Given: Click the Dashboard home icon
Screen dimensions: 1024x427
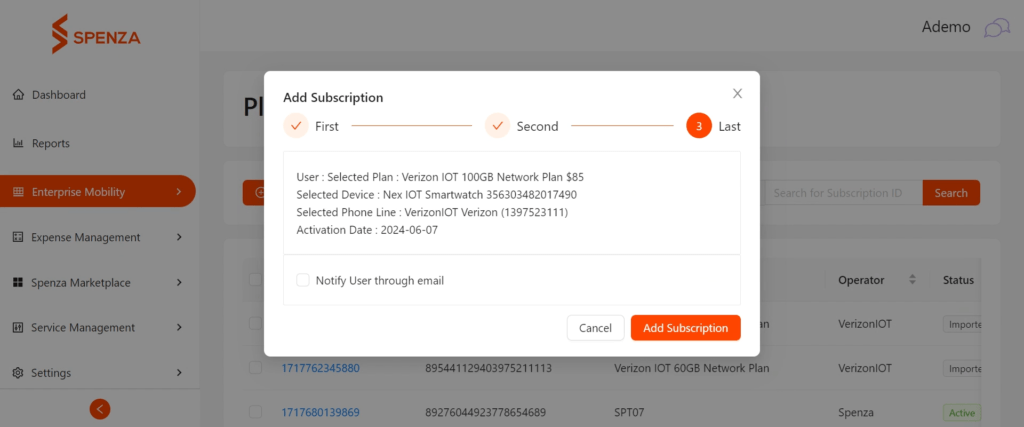Looking at the screenshot, I should click(x=18, y=95).
